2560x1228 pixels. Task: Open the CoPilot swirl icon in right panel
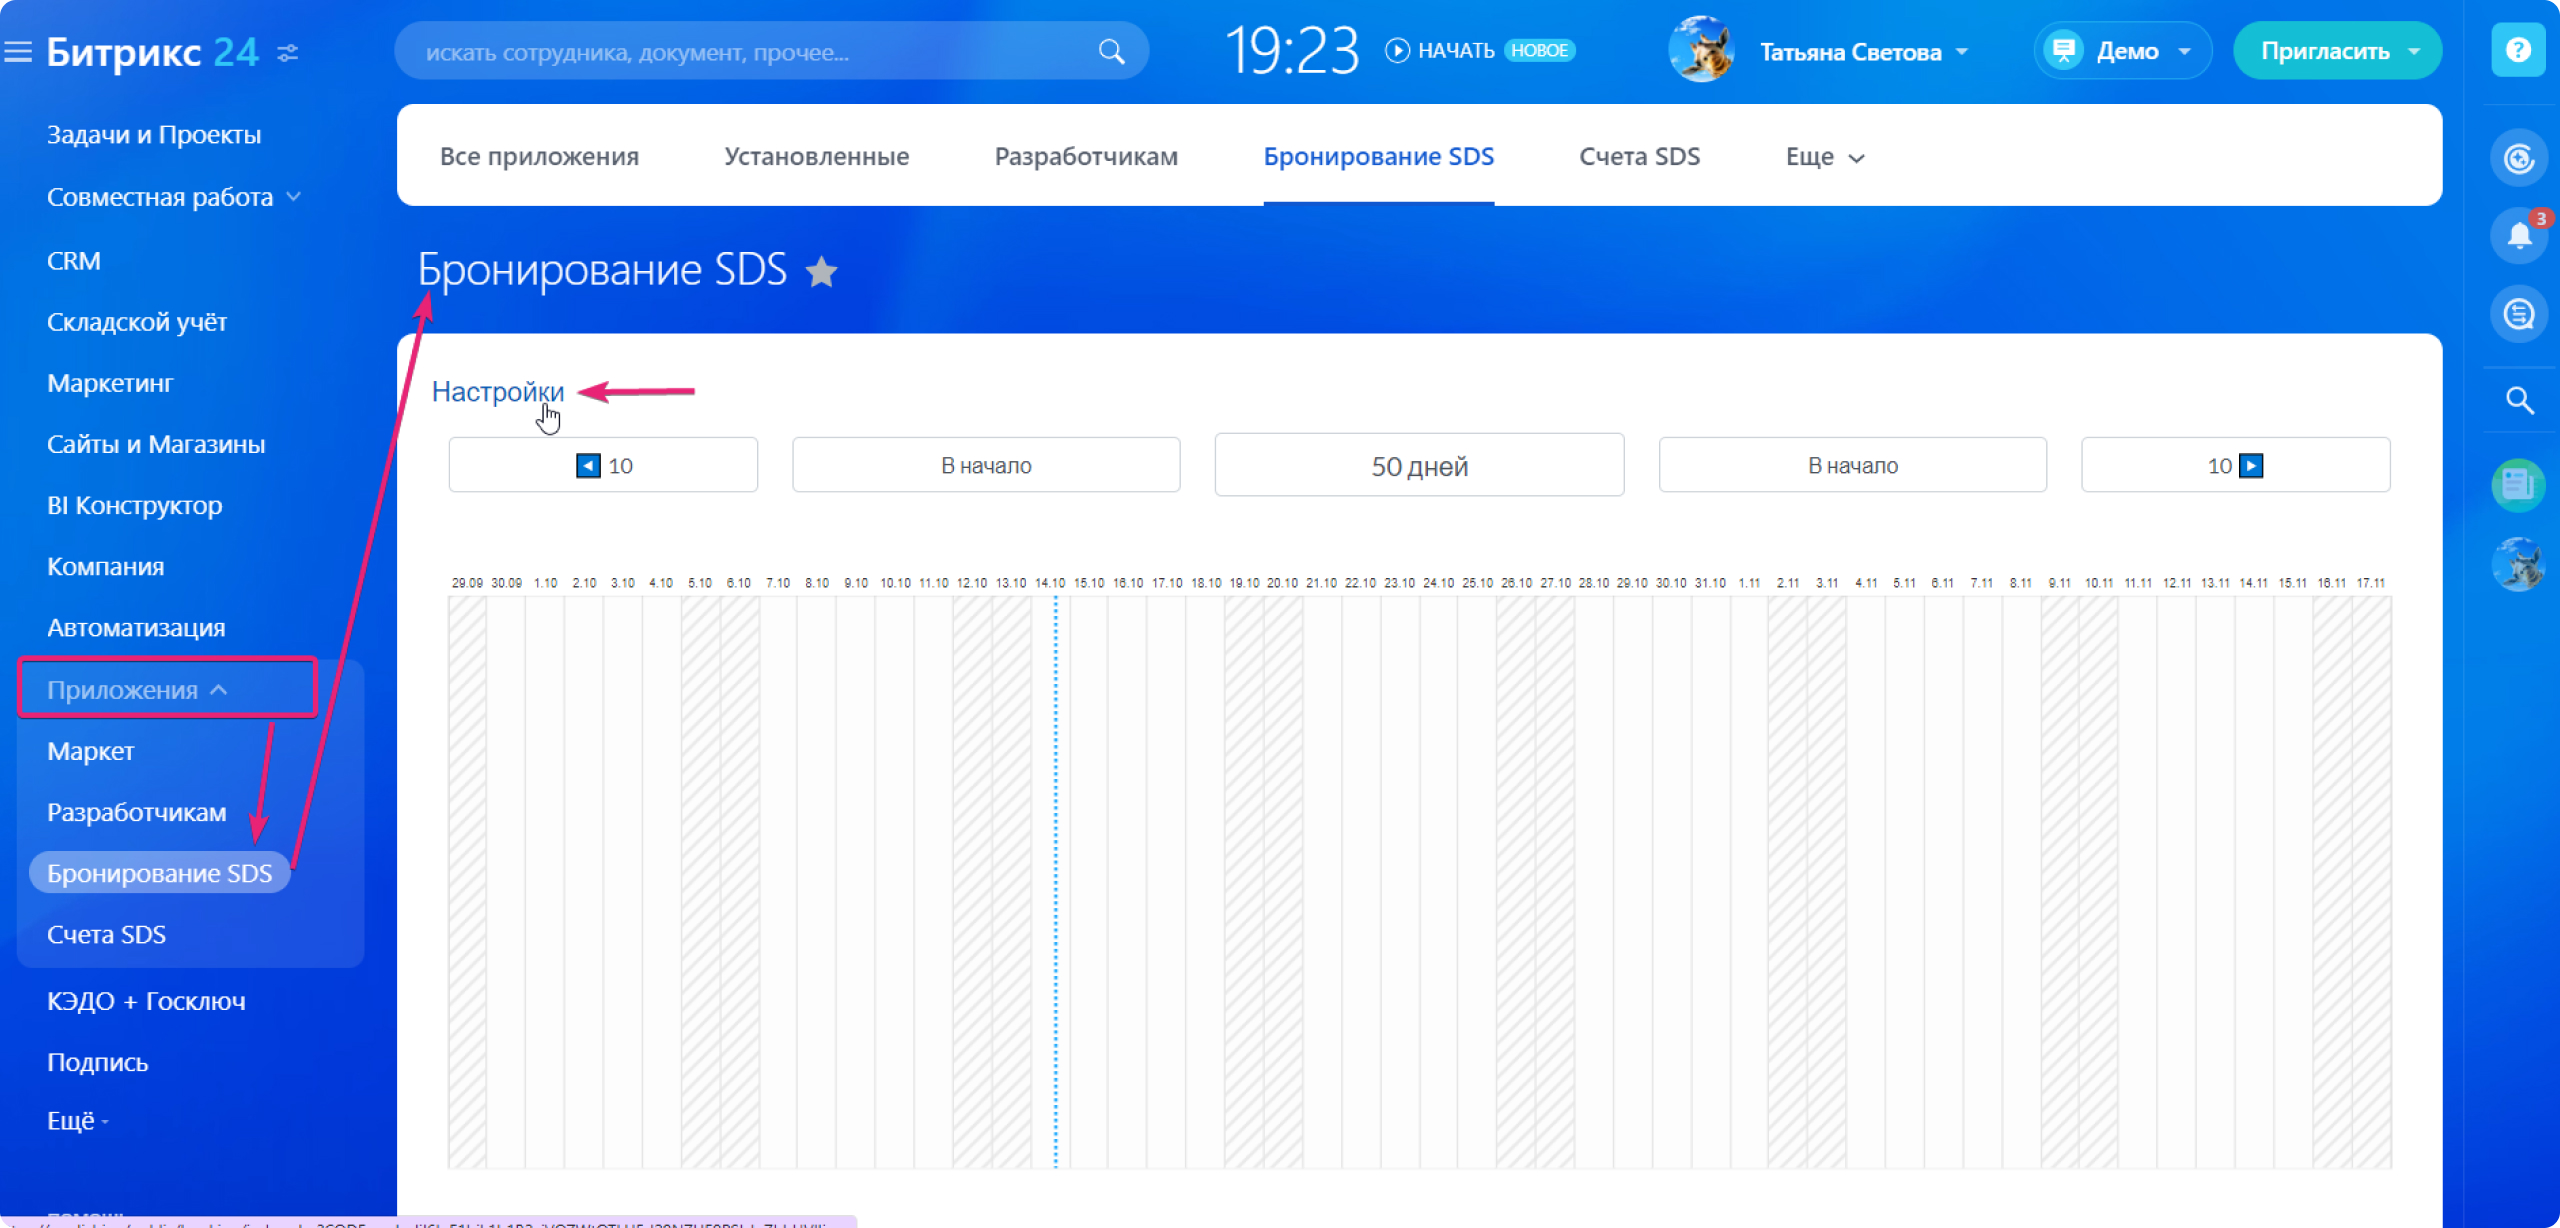click(2518, 158)
